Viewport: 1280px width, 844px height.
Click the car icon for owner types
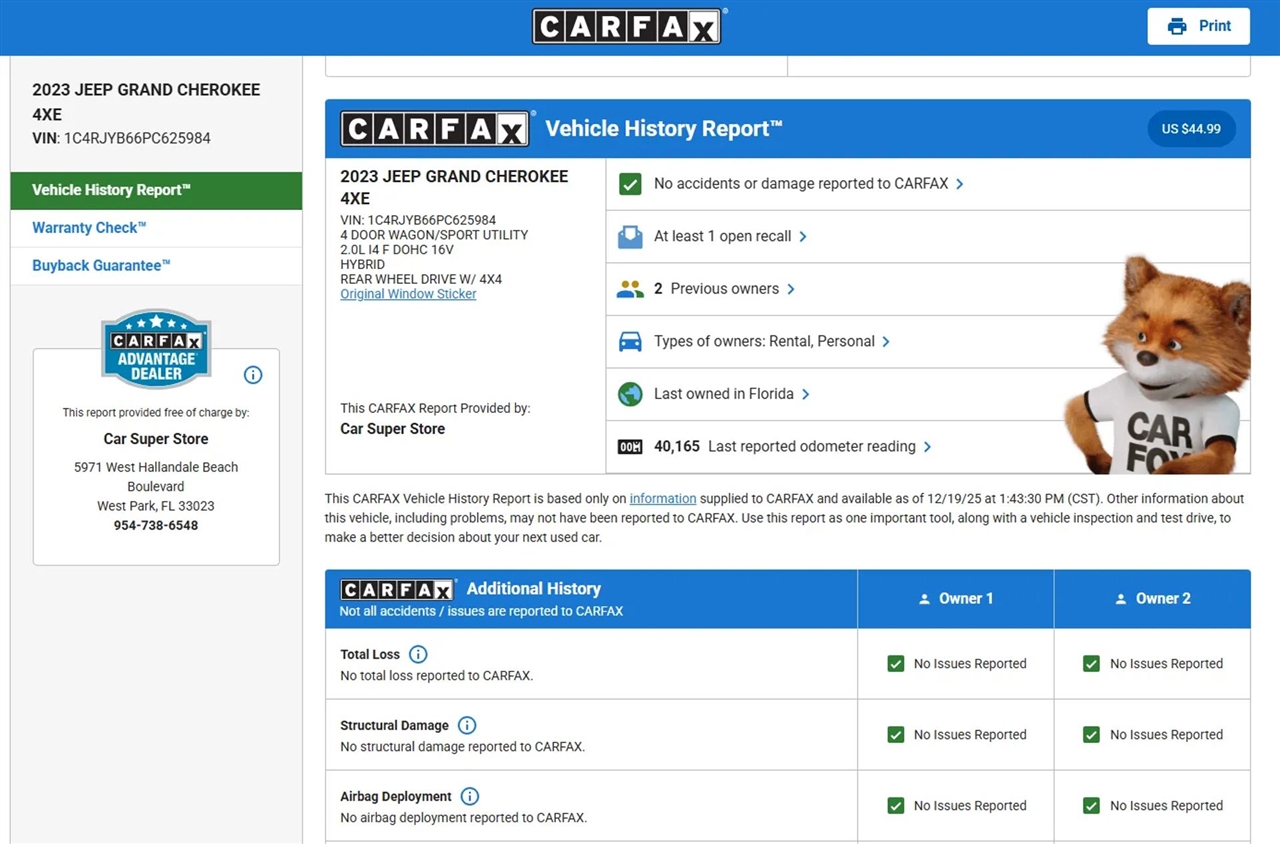click(630, 342)
